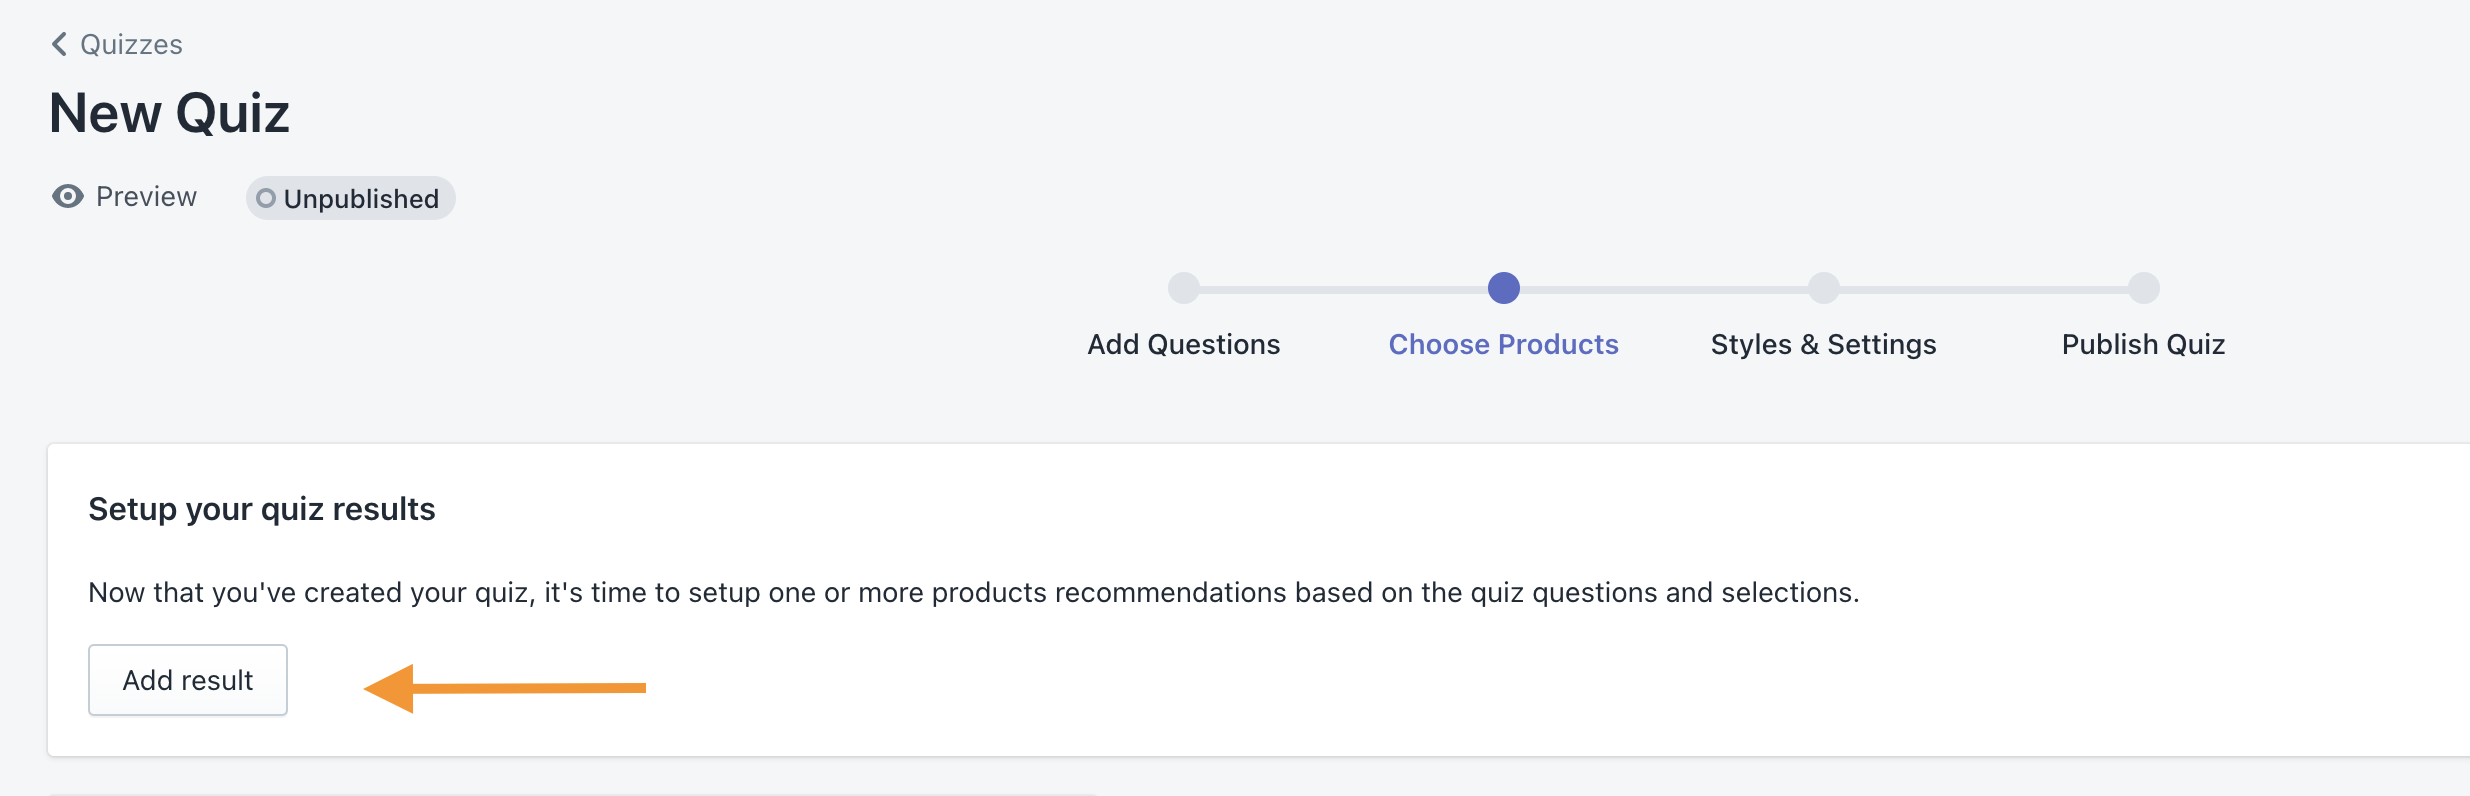Click the Preview eye icon

pyautogui.click(x=67, y=196)
